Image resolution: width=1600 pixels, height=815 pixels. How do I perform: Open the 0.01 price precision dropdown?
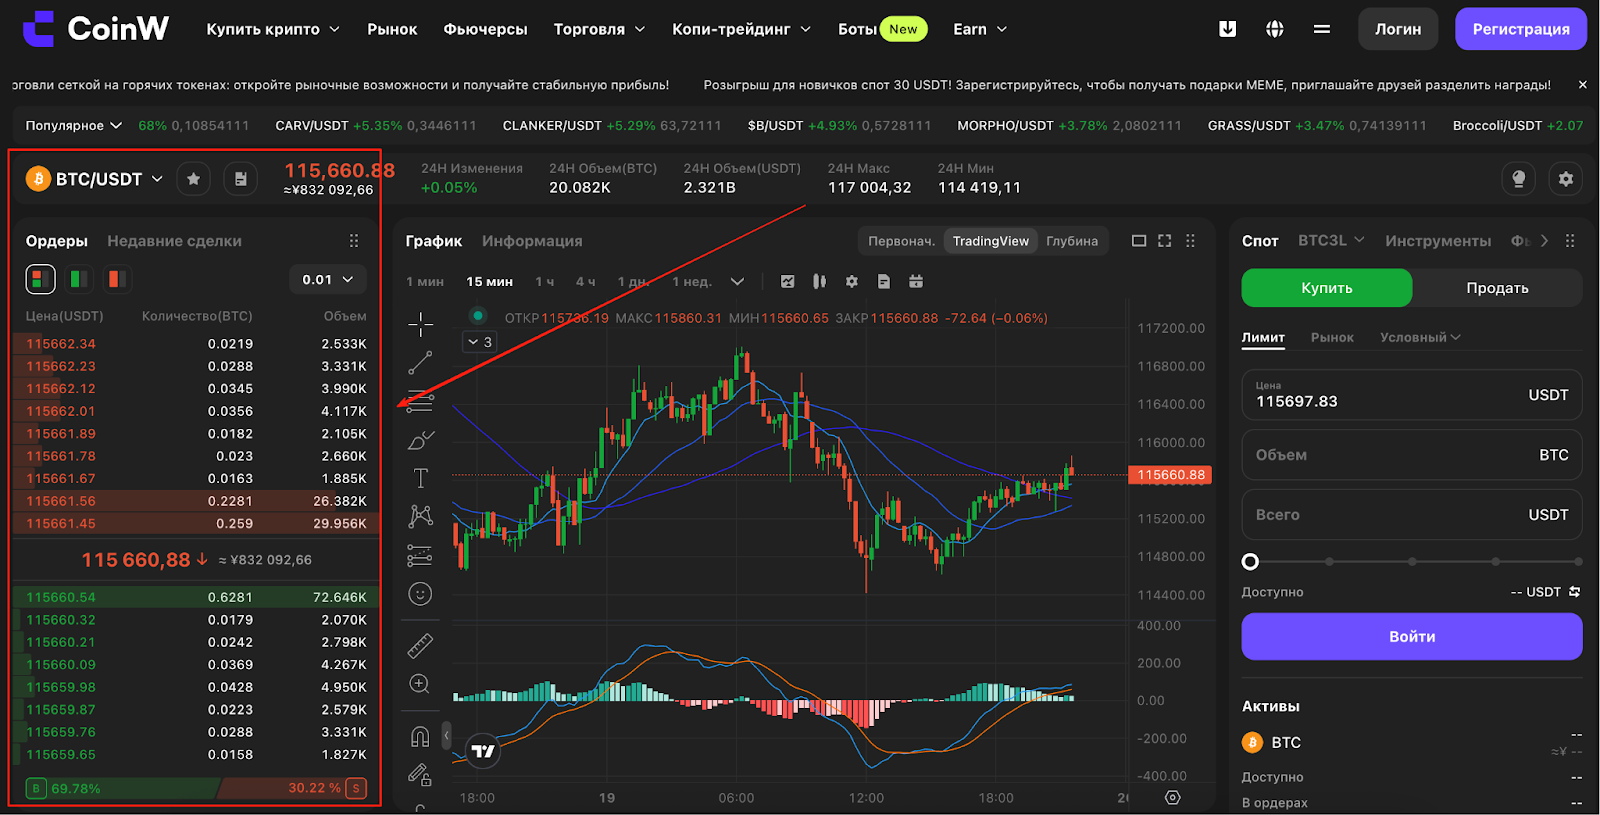point(328,280)
